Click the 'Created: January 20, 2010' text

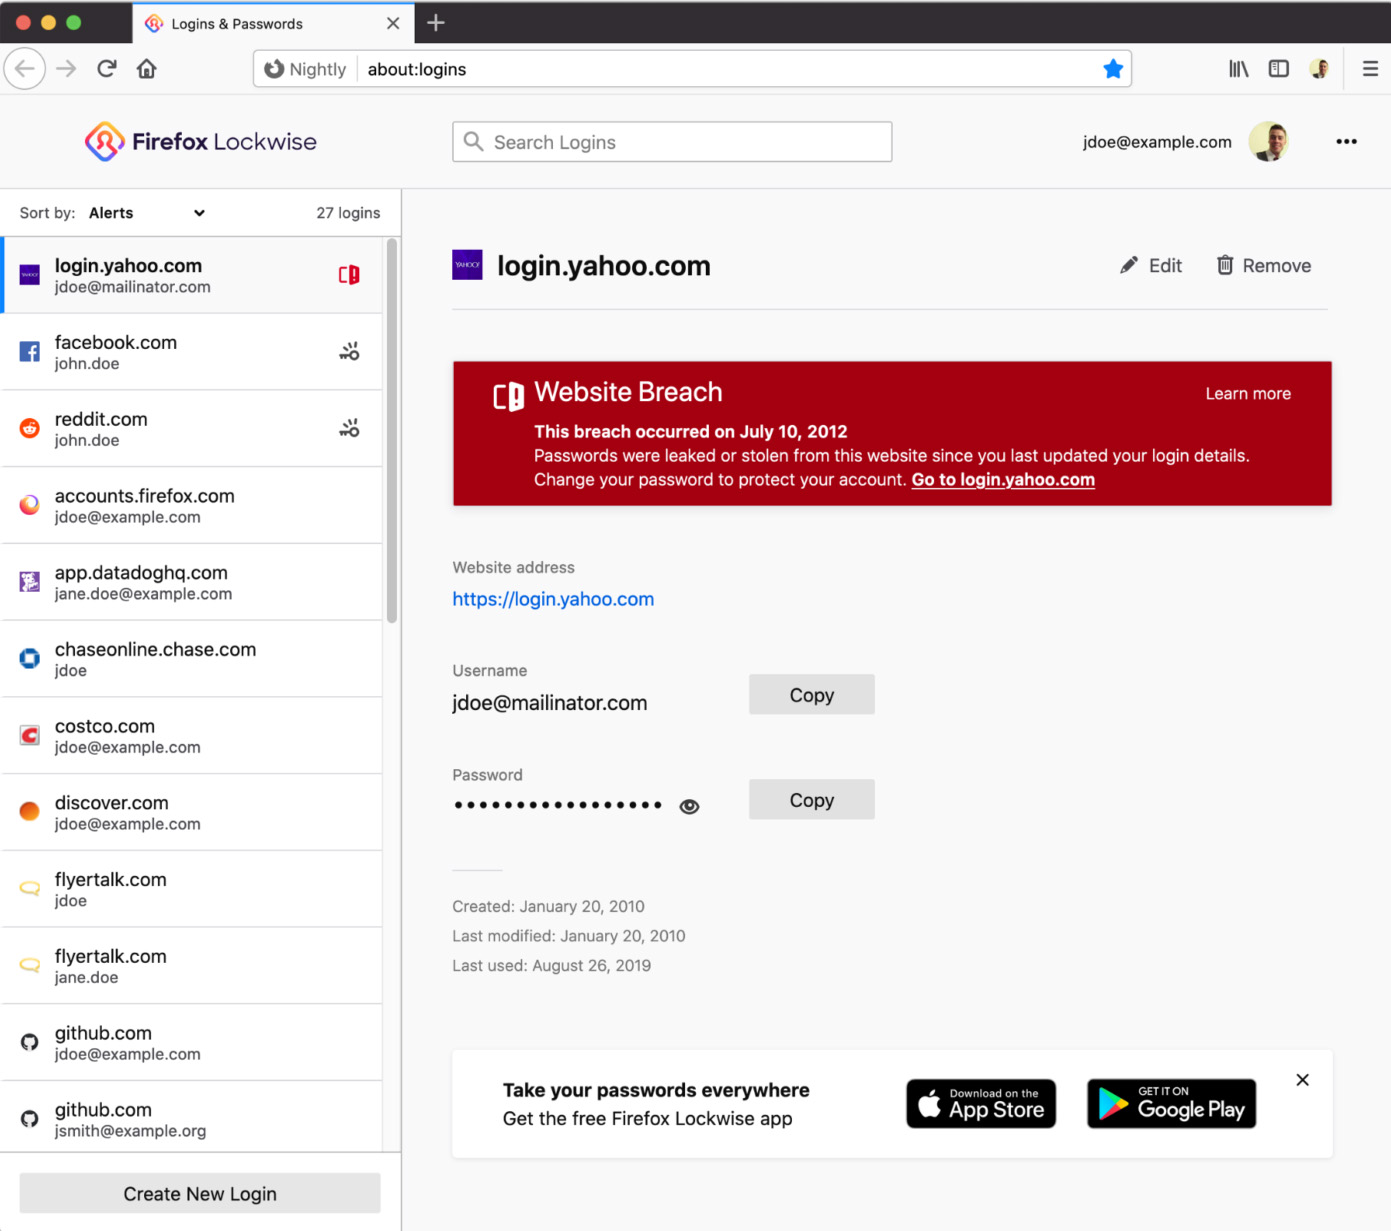[548, 907]
